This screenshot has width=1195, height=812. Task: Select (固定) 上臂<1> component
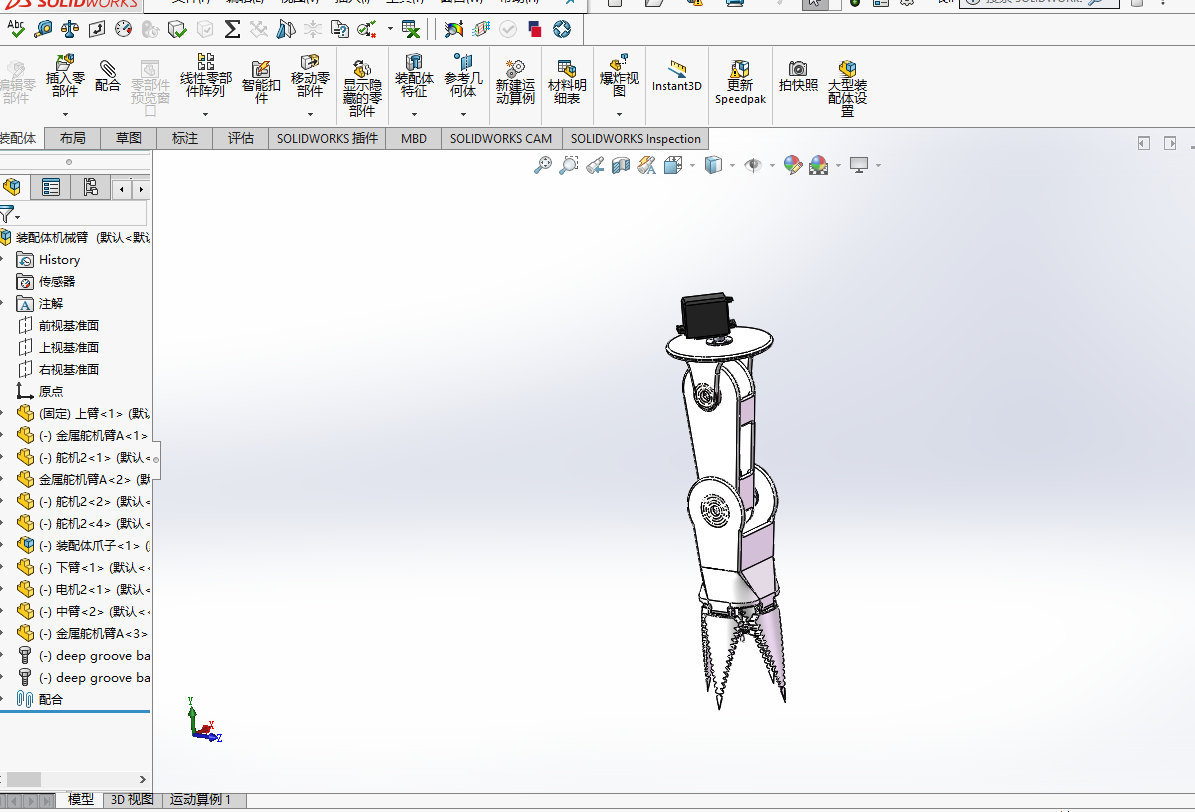[84, 413]
